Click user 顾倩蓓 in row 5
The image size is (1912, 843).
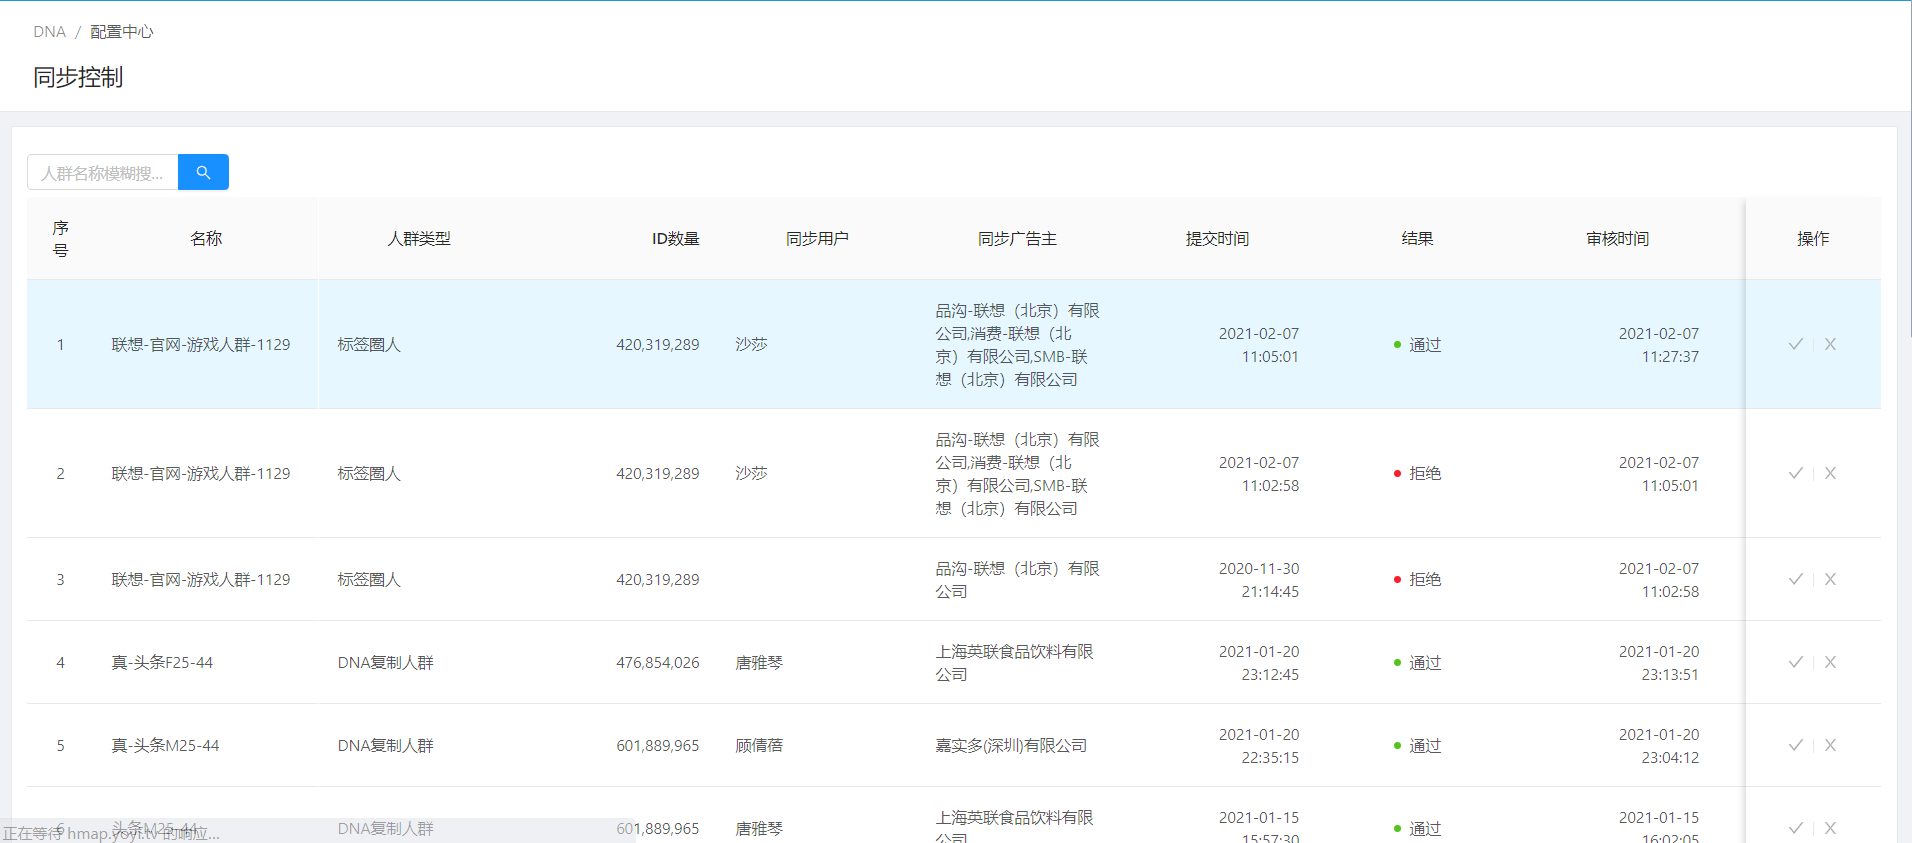click(759, 745)
